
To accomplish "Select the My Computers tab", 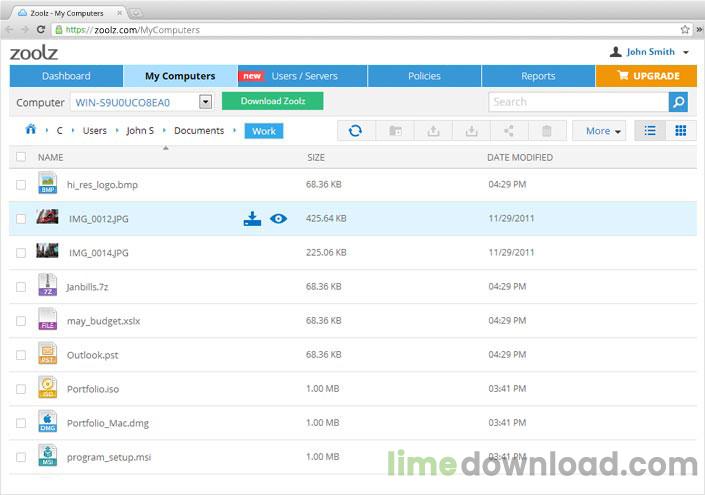I will 180,76.
